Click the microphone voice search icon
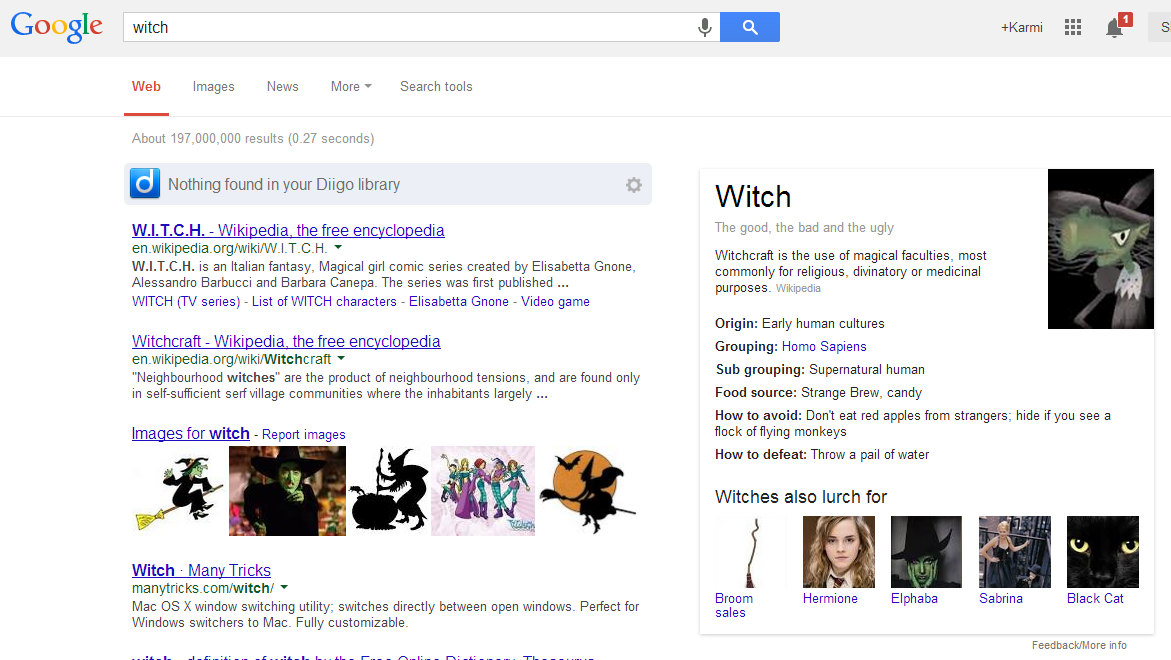This screenshot has height=660, width=1171. click(x=704, y=28)
